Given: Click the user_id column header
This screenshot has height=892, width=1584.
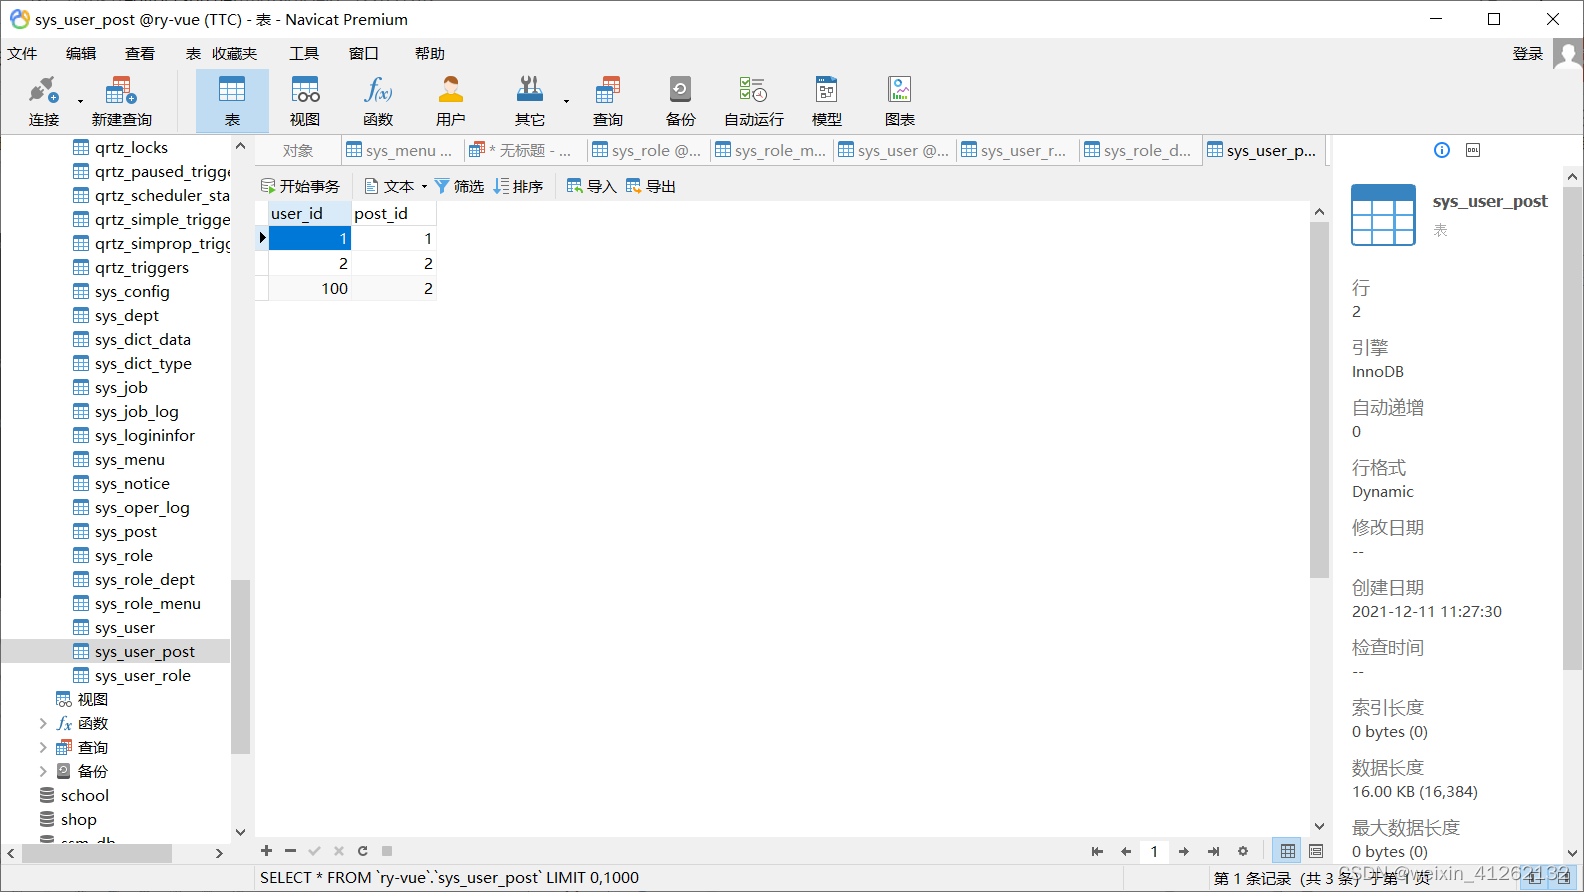Looking at the screenshot, I should coord(310,213).
